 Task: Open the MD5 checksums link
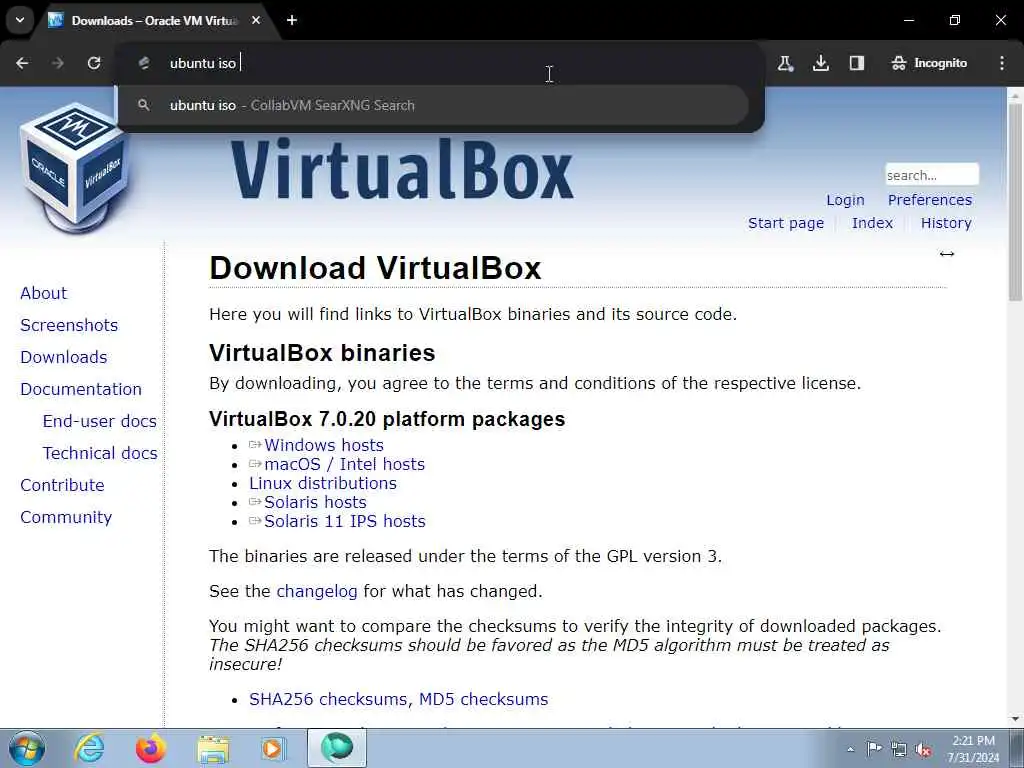coord(483,699)
